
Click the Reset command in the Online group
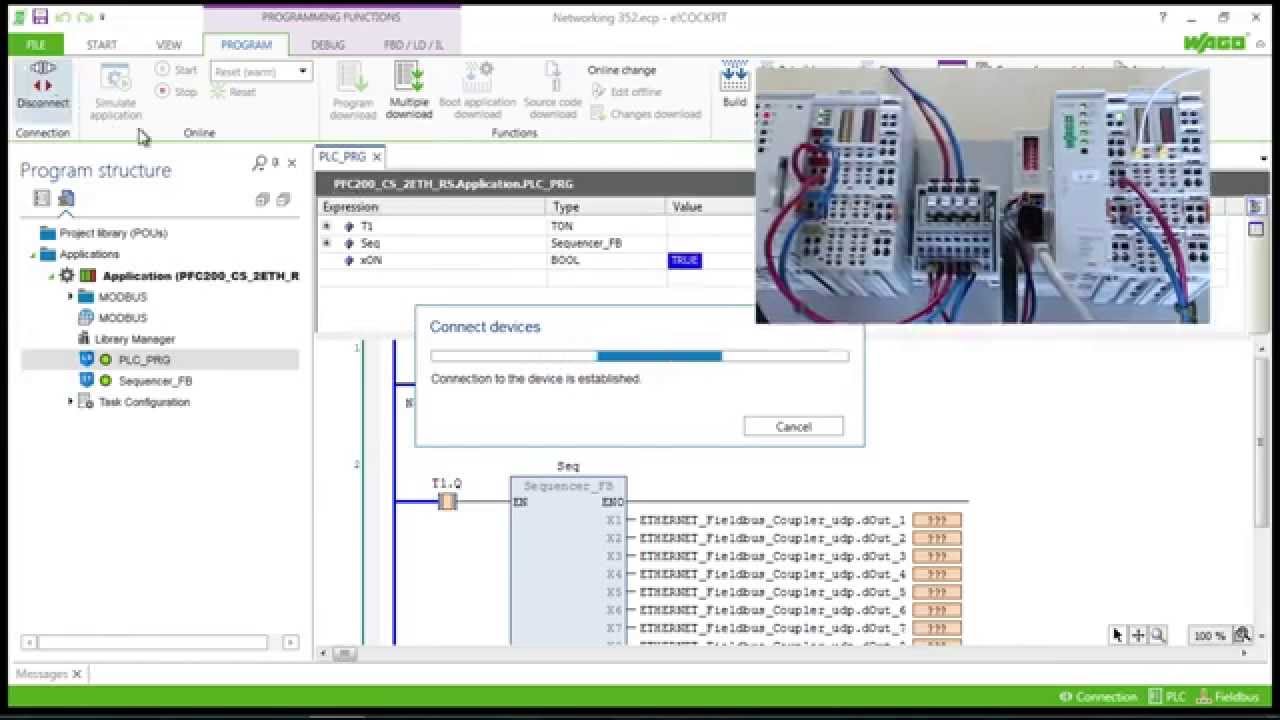[x=233, y=92]
